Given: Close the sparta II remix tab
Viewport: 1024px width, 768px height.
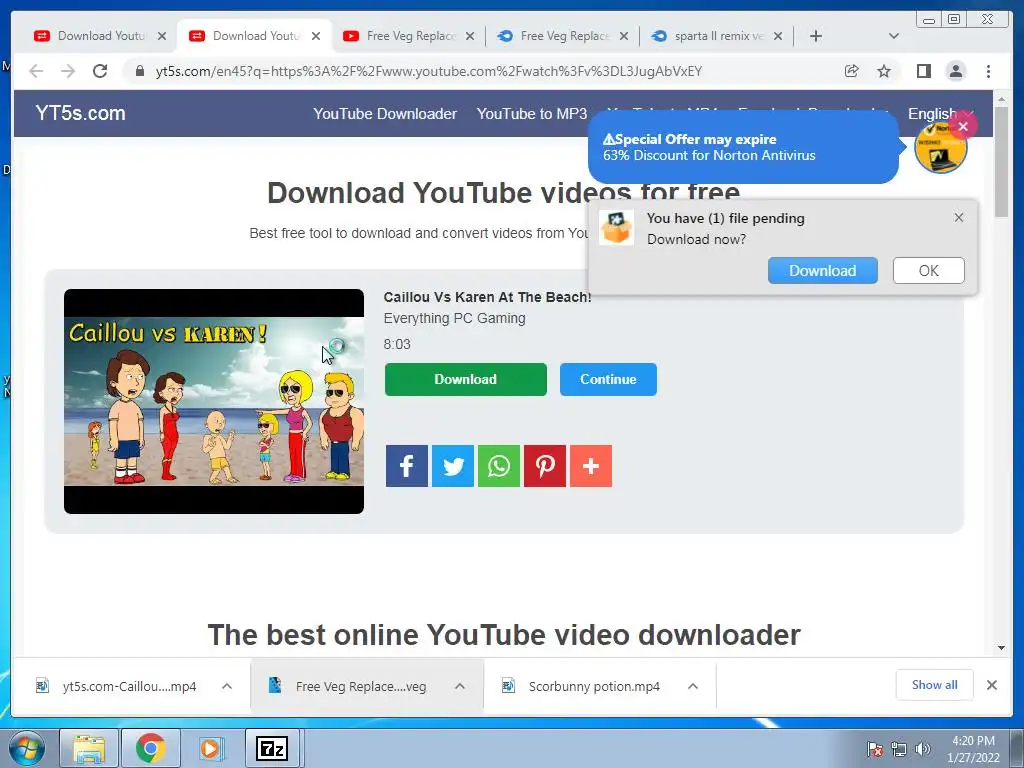Looking at the screenshot, I should (778, 36).
